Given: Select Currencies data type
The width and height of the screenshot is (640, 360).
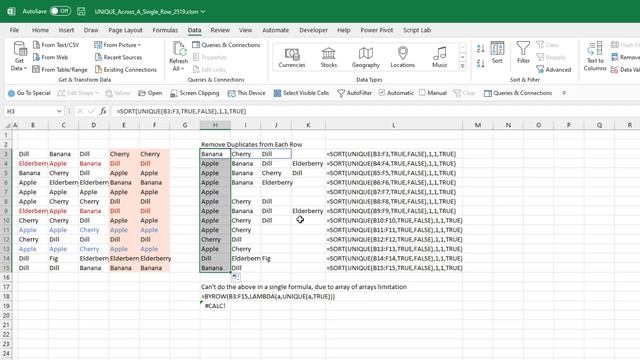Looking at the screenshot, I should [292, 57].
